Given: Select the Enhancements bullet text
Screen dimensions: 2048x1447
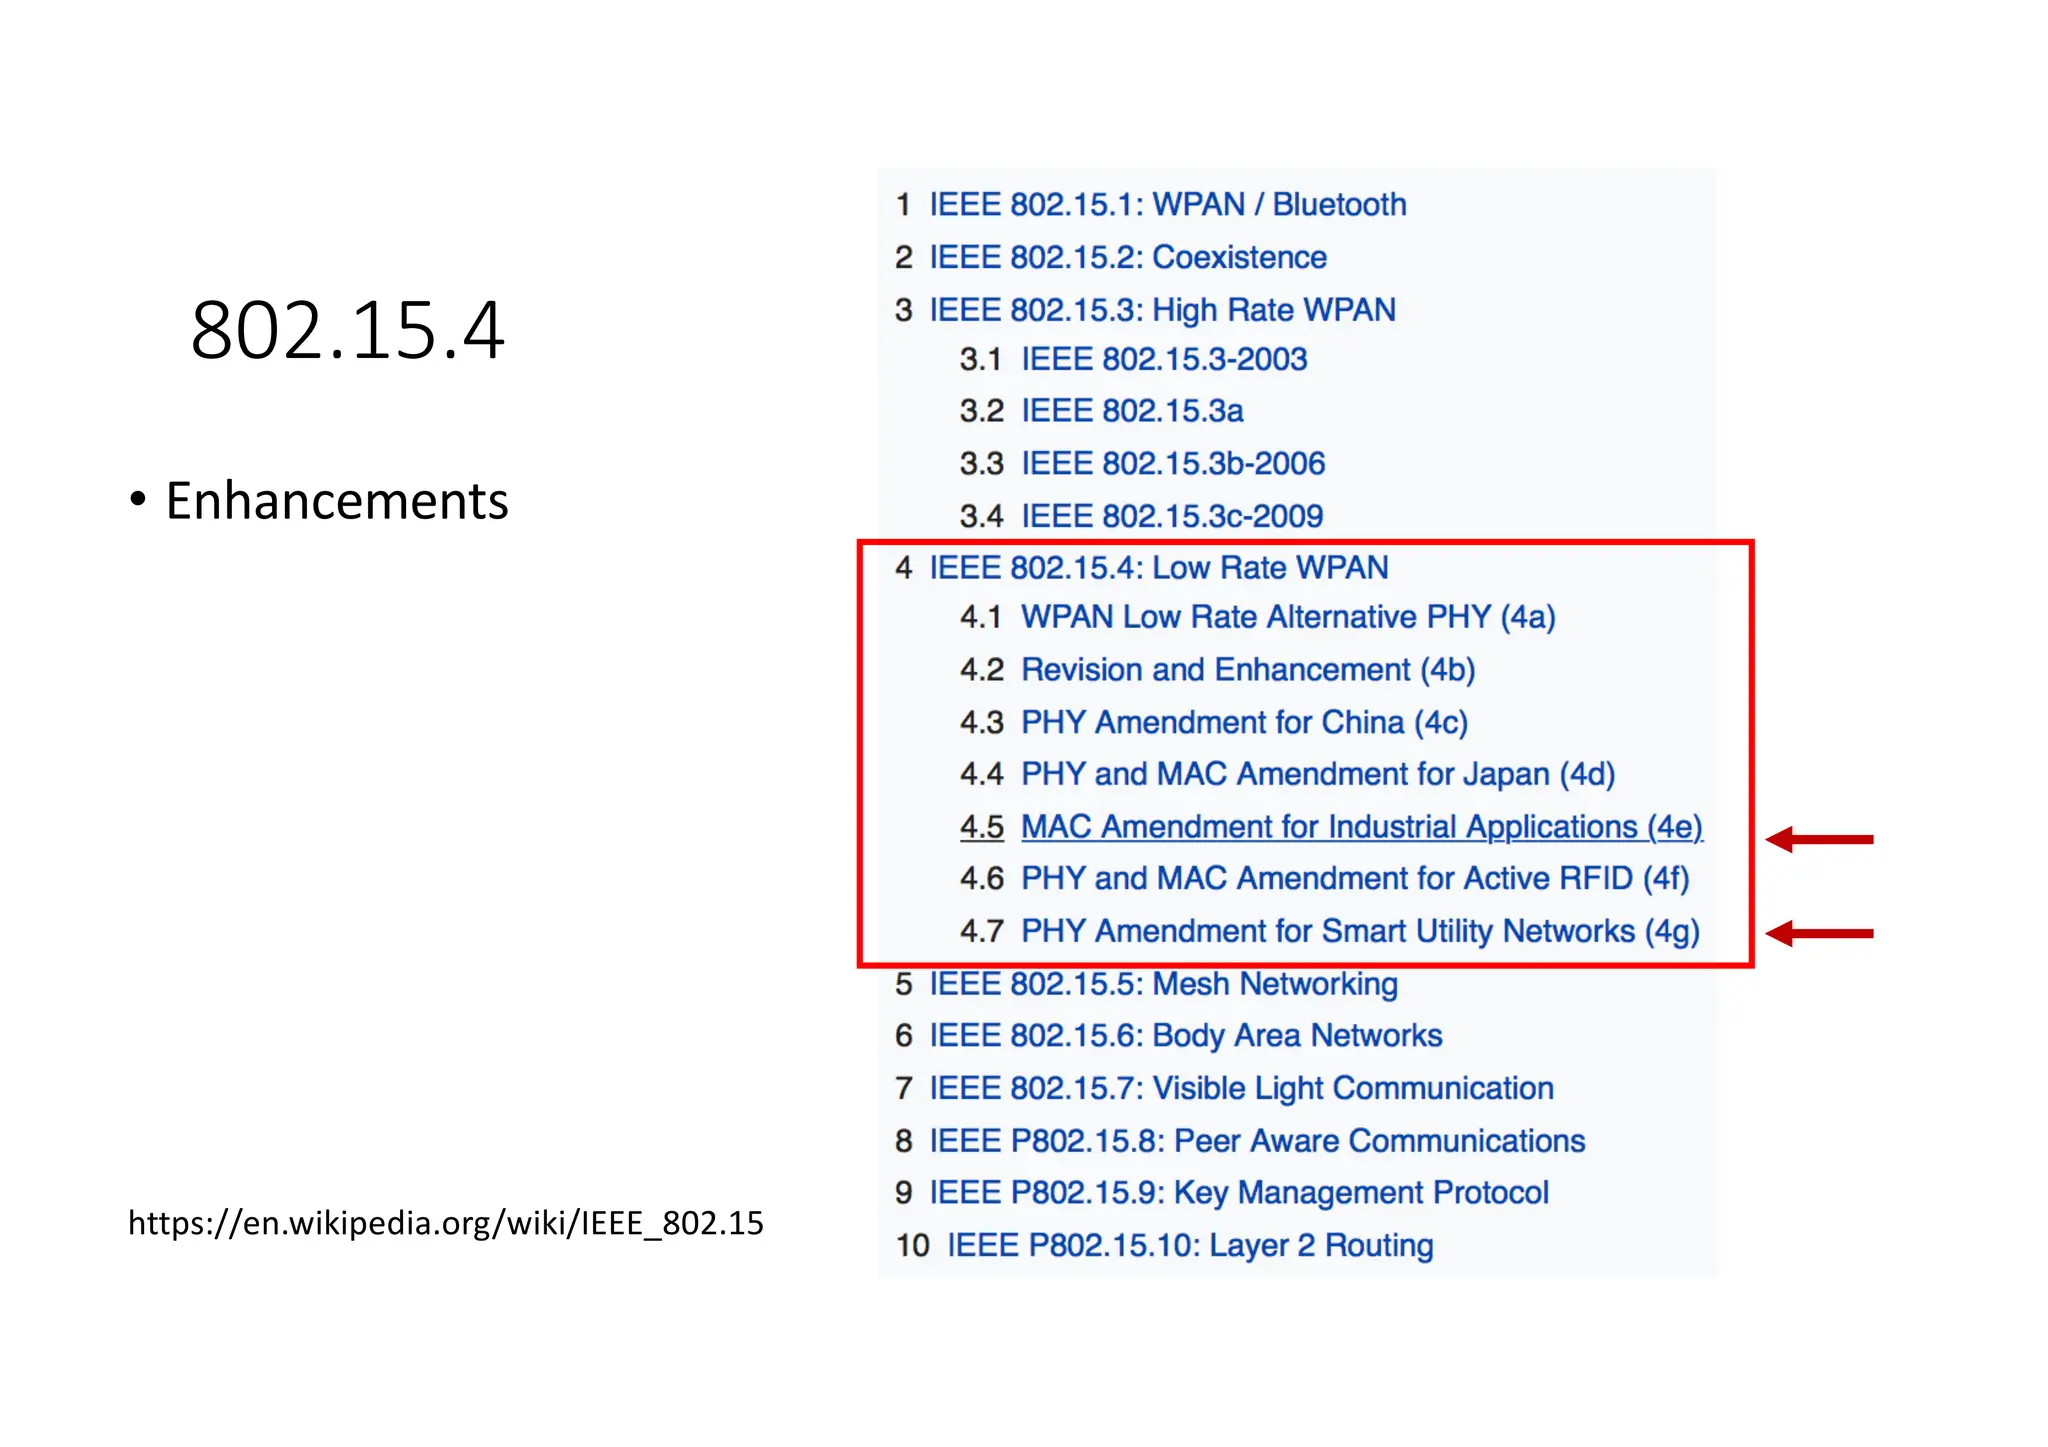Looking at the screenshot, I should pos(337,501).
